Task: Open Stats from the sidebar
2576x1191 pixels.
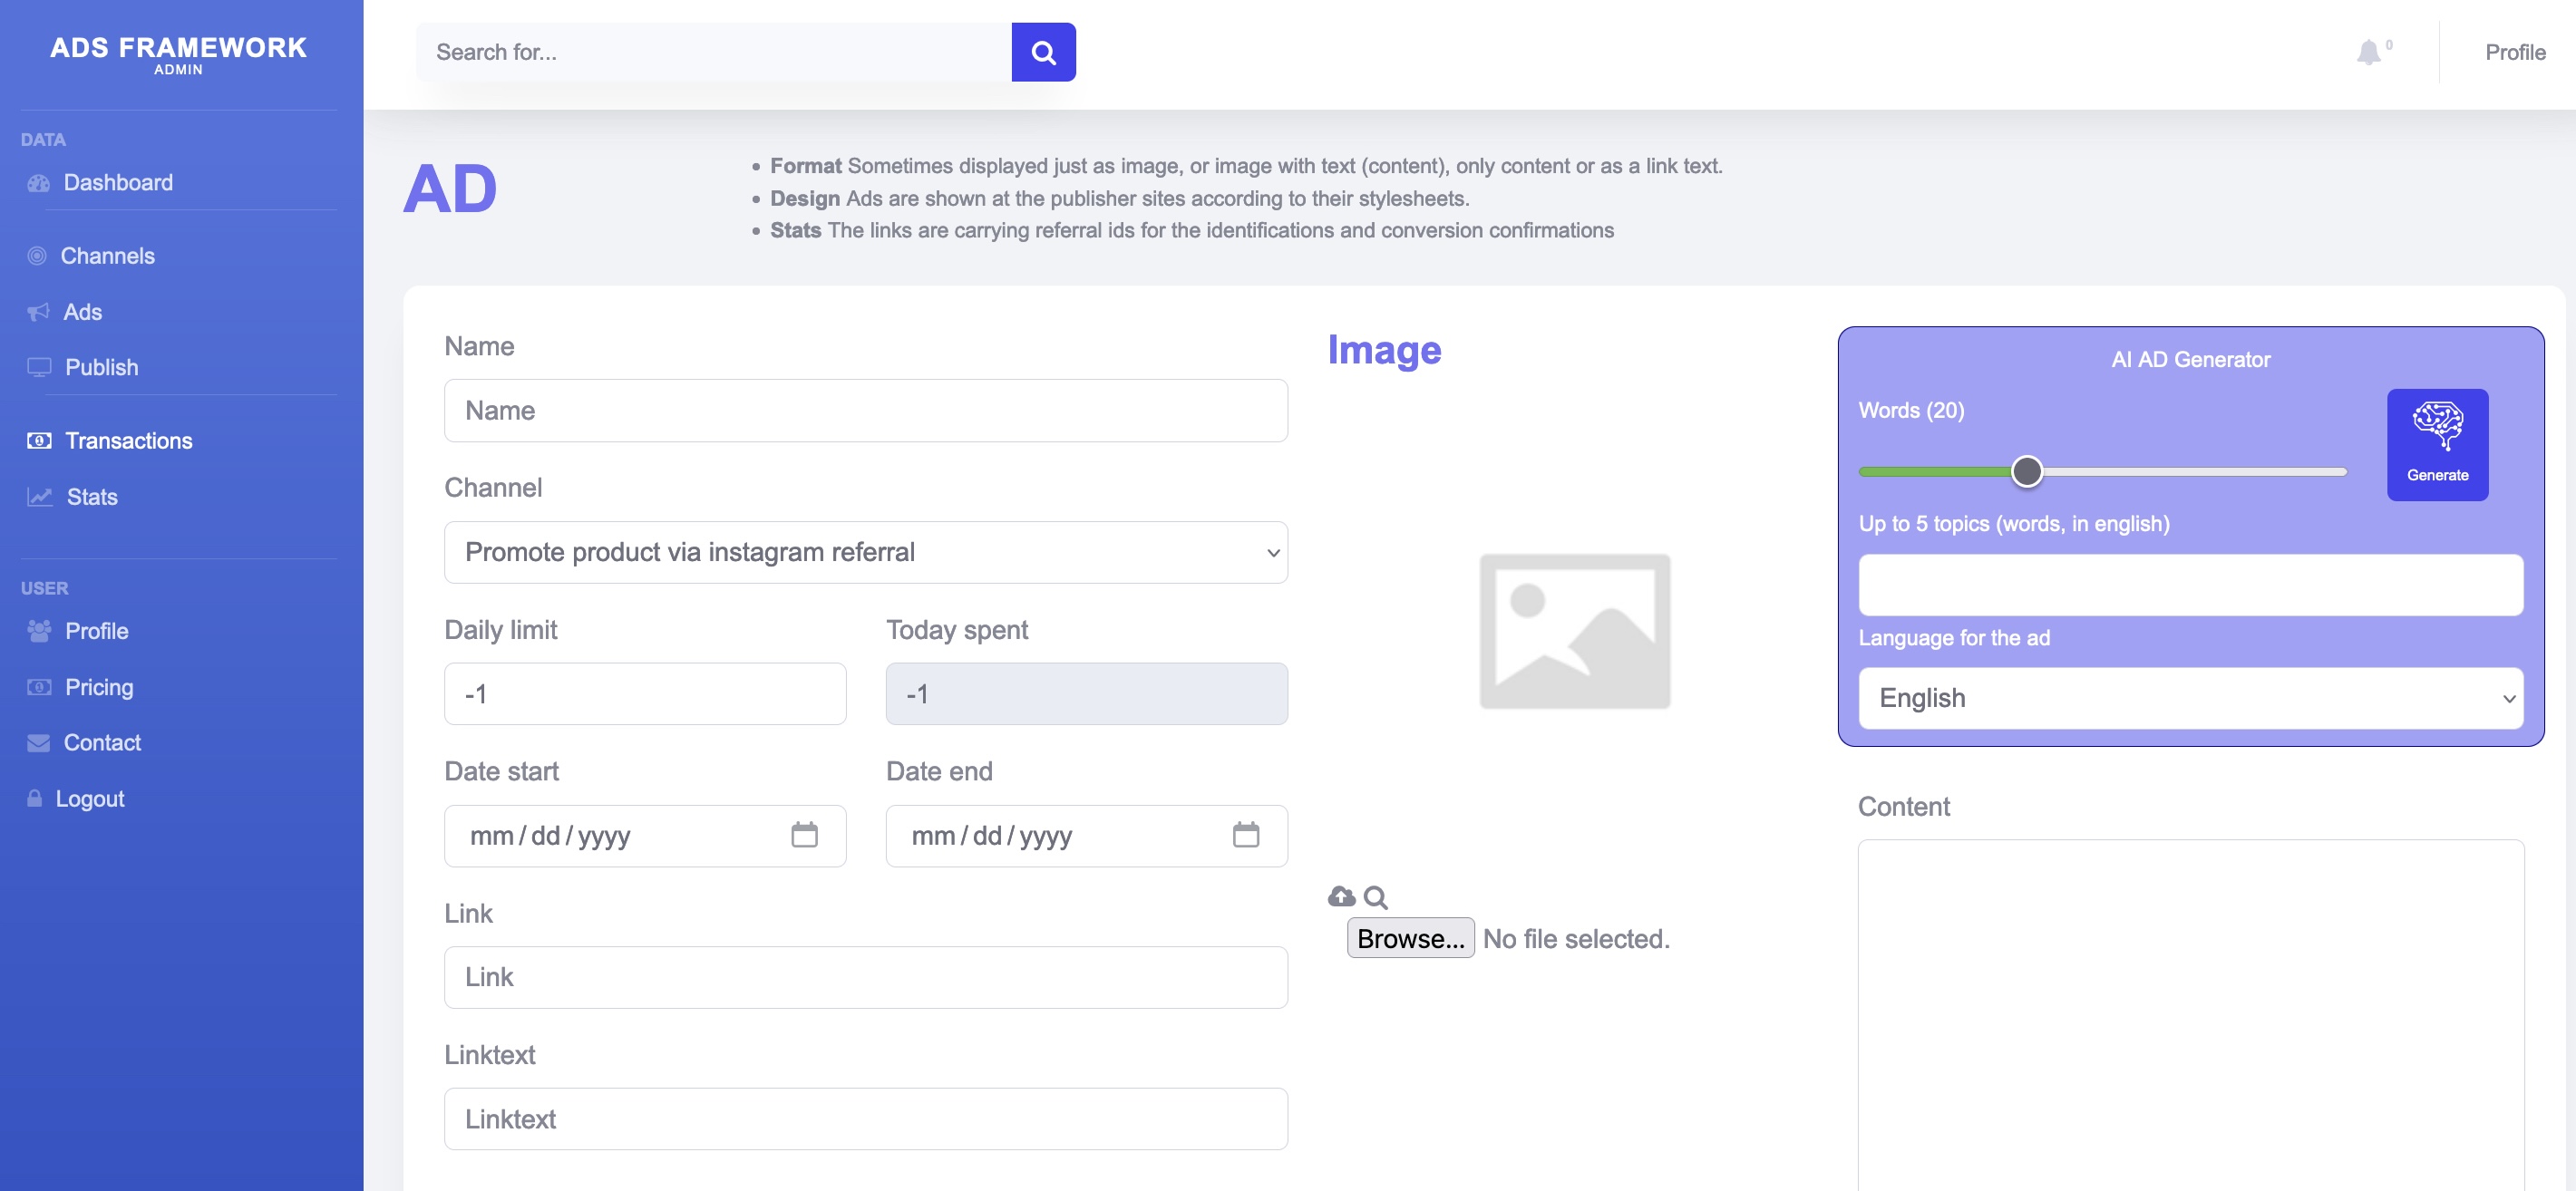Action: (92, 497)
